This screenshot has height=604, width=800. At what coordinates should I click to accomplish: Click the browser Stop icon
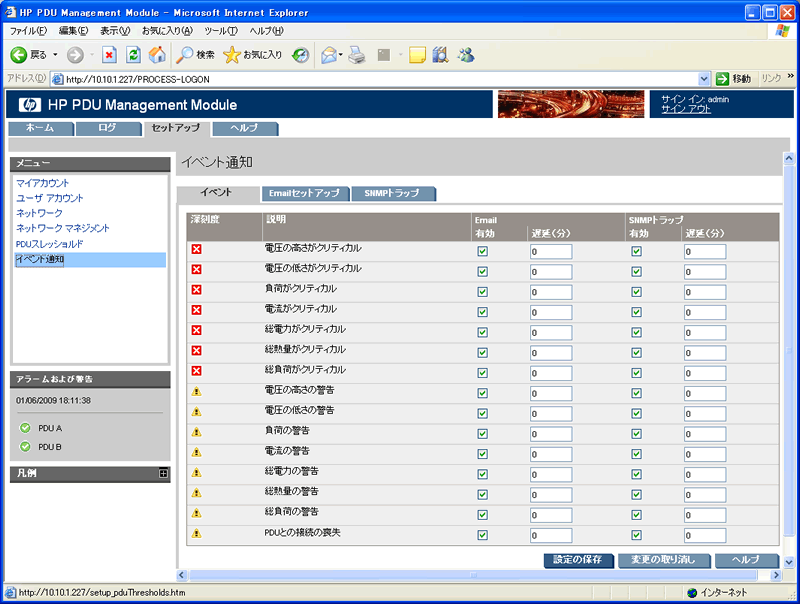click(109, 54)
